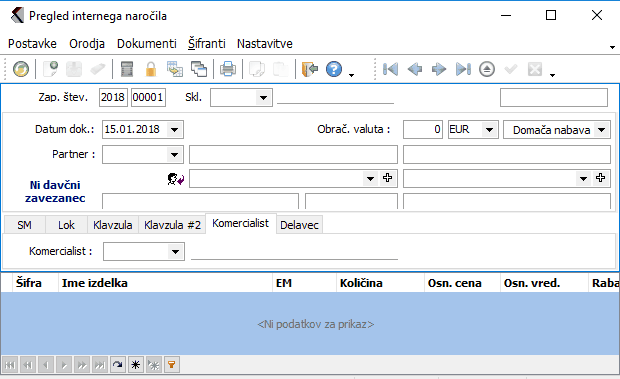
Task: Open the calculator toolbar icon
Action: [x=127, y=70]
